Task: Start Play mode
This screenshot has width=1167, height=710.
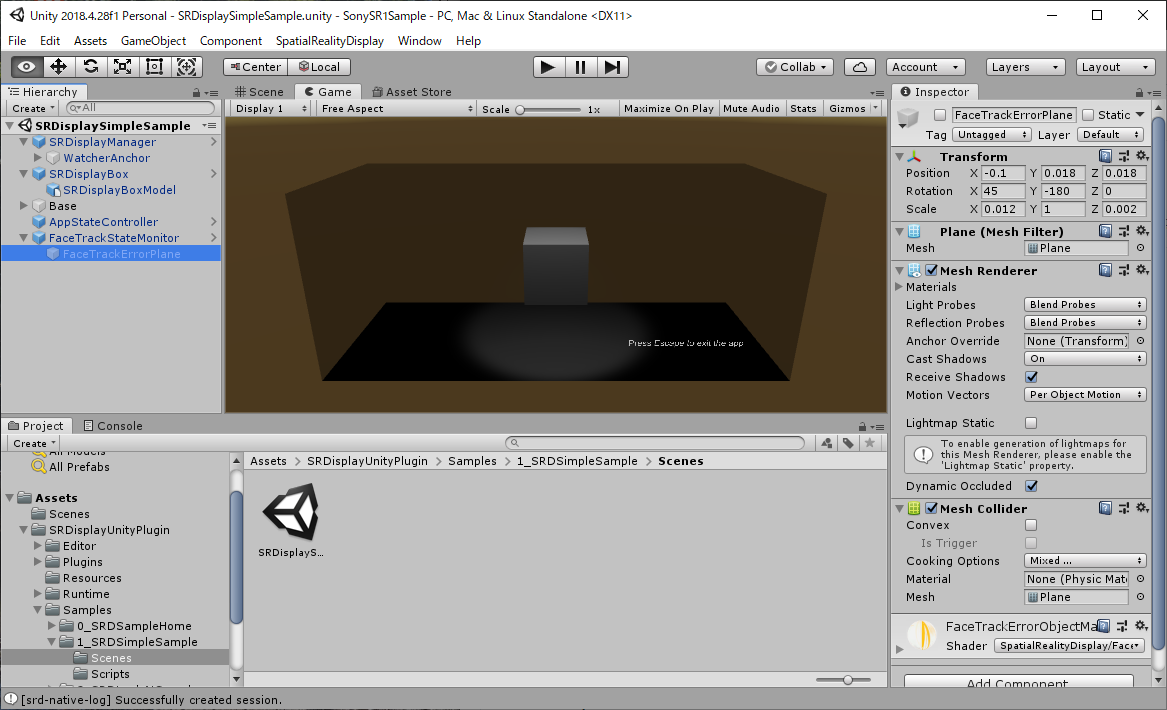Action: [549, 67]
